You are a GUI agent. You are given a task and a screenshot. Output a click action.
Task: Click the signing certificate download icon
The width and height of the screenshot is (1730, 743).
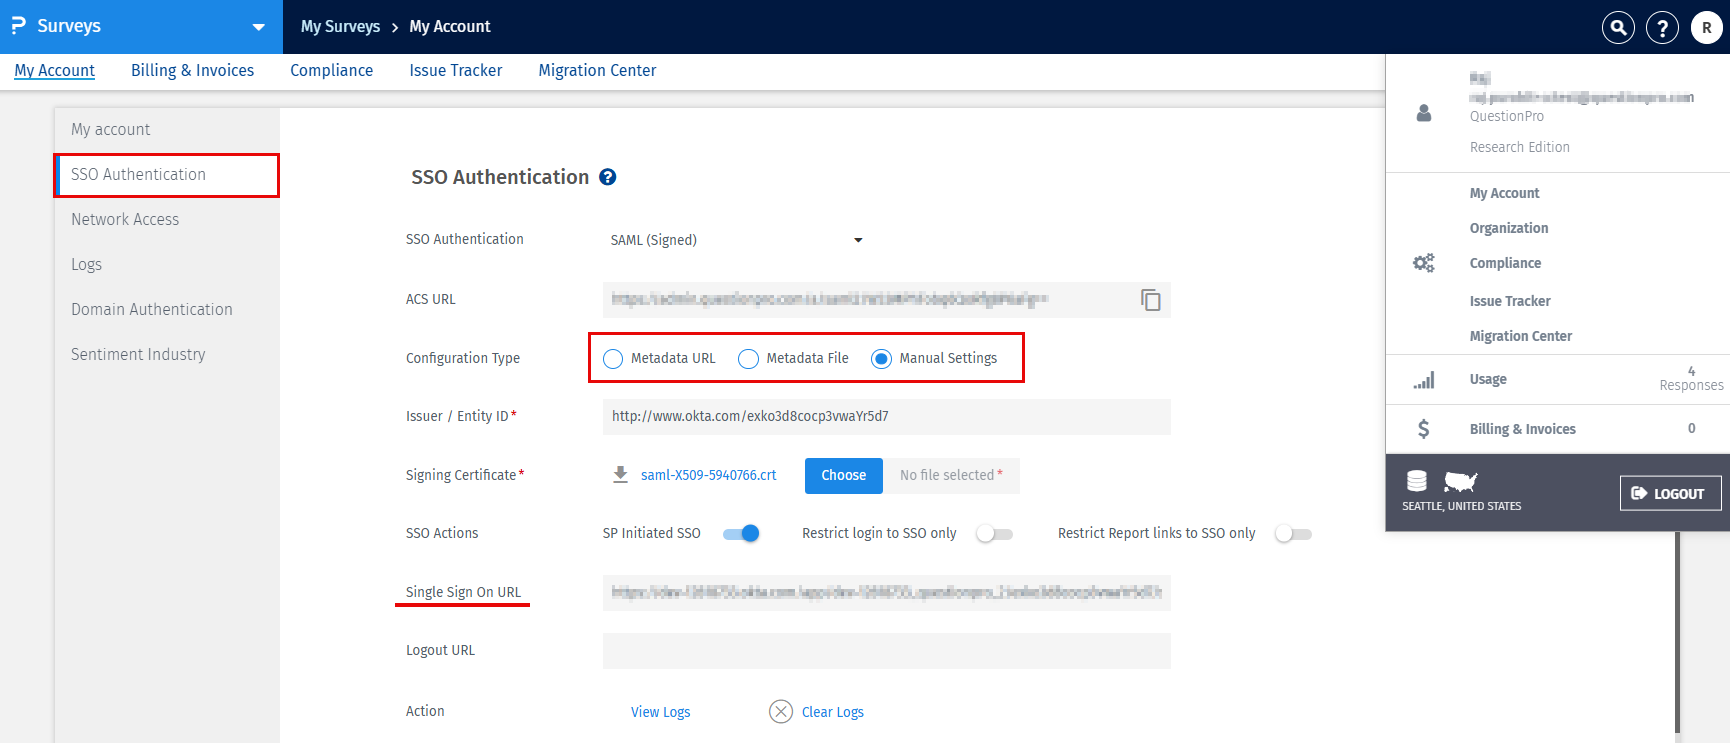[x=621, y=475]
